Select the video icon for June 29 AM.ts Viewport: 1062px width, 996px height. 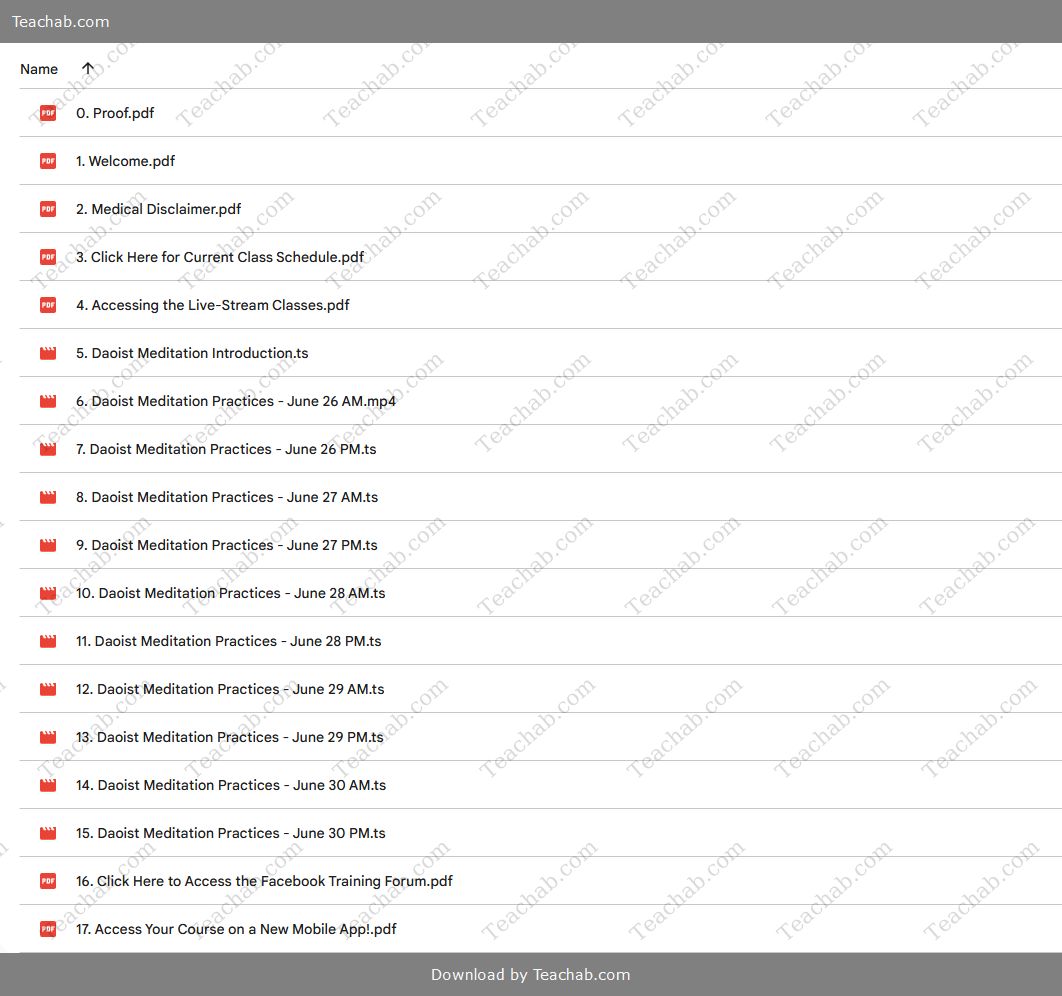pos(48,689)
